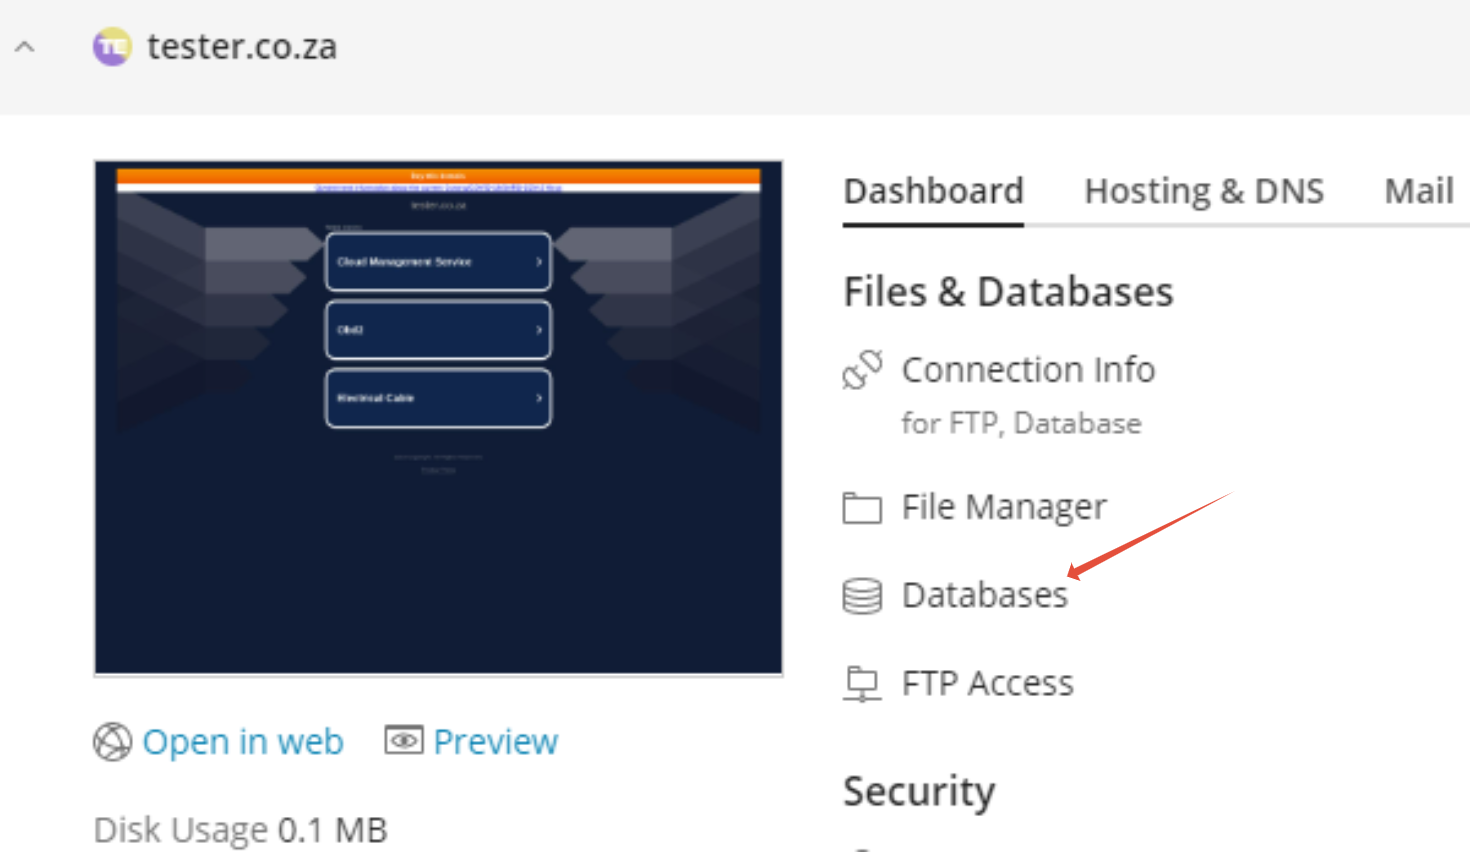The width and height of the screenshot is (1470, 852).
Task: Click the tester.co.za favicon icon
Action: point(112,47)
